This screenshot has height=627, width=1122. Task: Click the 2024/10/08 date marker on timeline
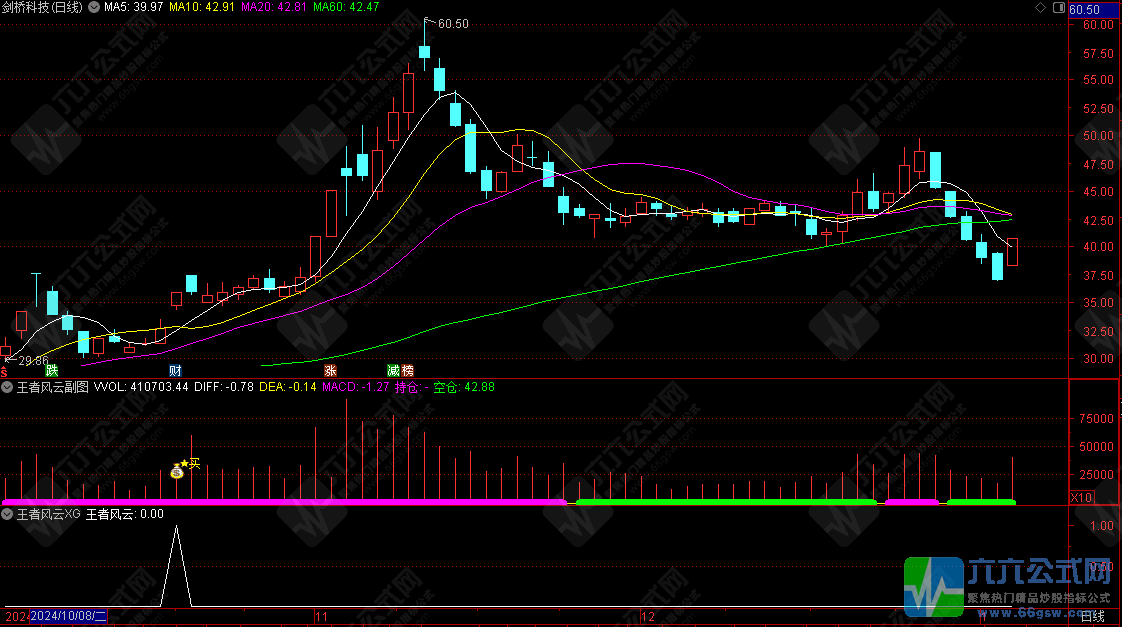68,616
